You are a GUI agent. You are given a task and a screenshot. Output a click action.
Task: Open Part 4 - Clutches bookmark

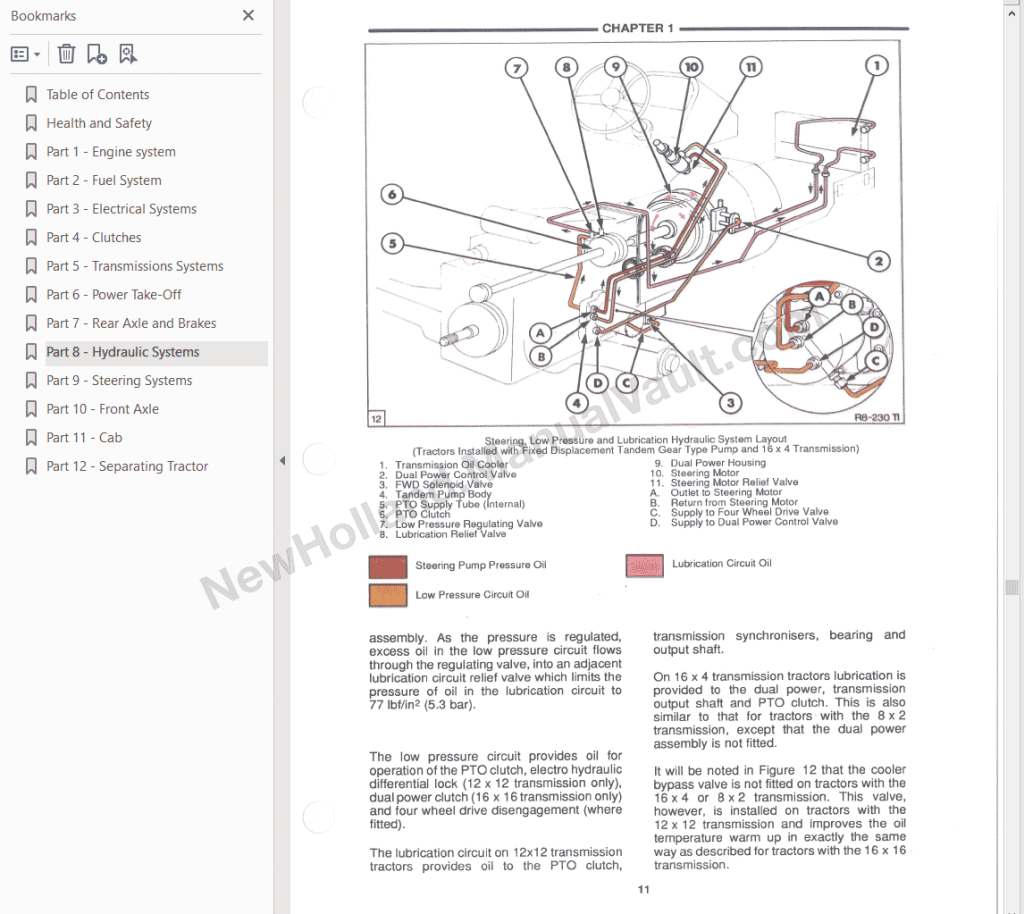[x=93, y=238]
